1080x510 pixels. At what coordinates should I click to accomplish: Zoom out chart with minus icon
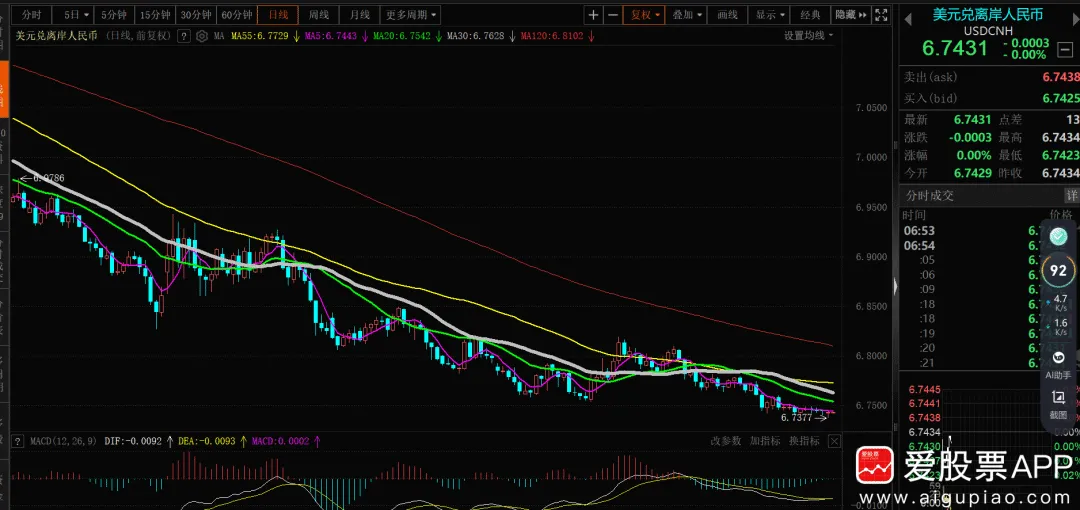click(x=612, y=14)
